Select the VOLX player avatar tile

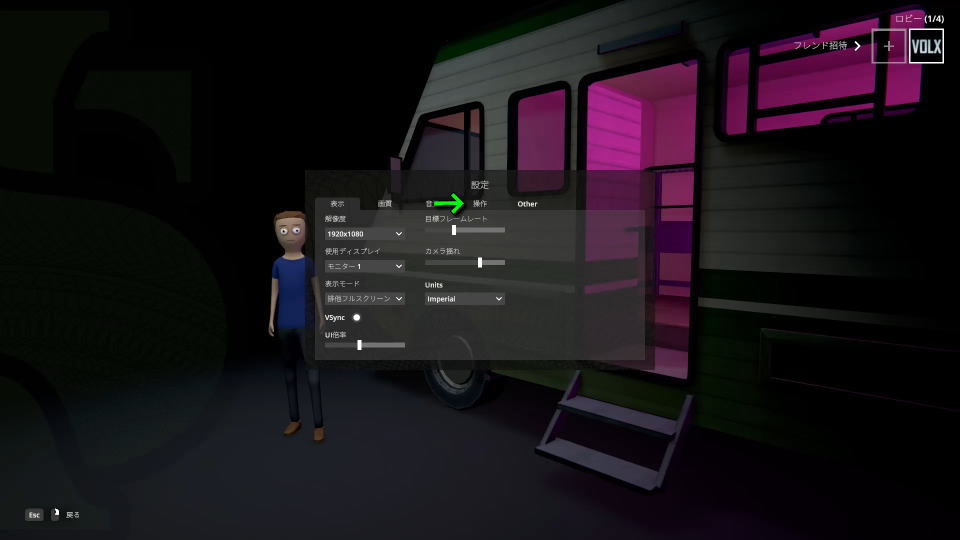click(926, 47)
